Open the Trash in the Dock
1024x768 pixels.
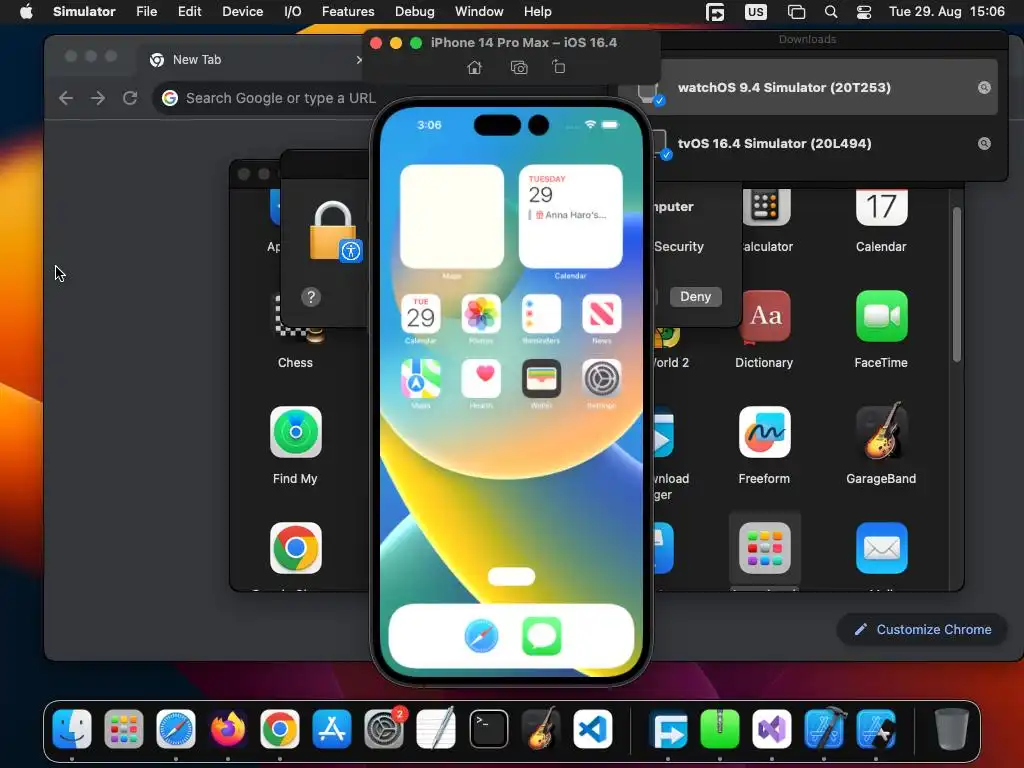[x=952, y=728]
